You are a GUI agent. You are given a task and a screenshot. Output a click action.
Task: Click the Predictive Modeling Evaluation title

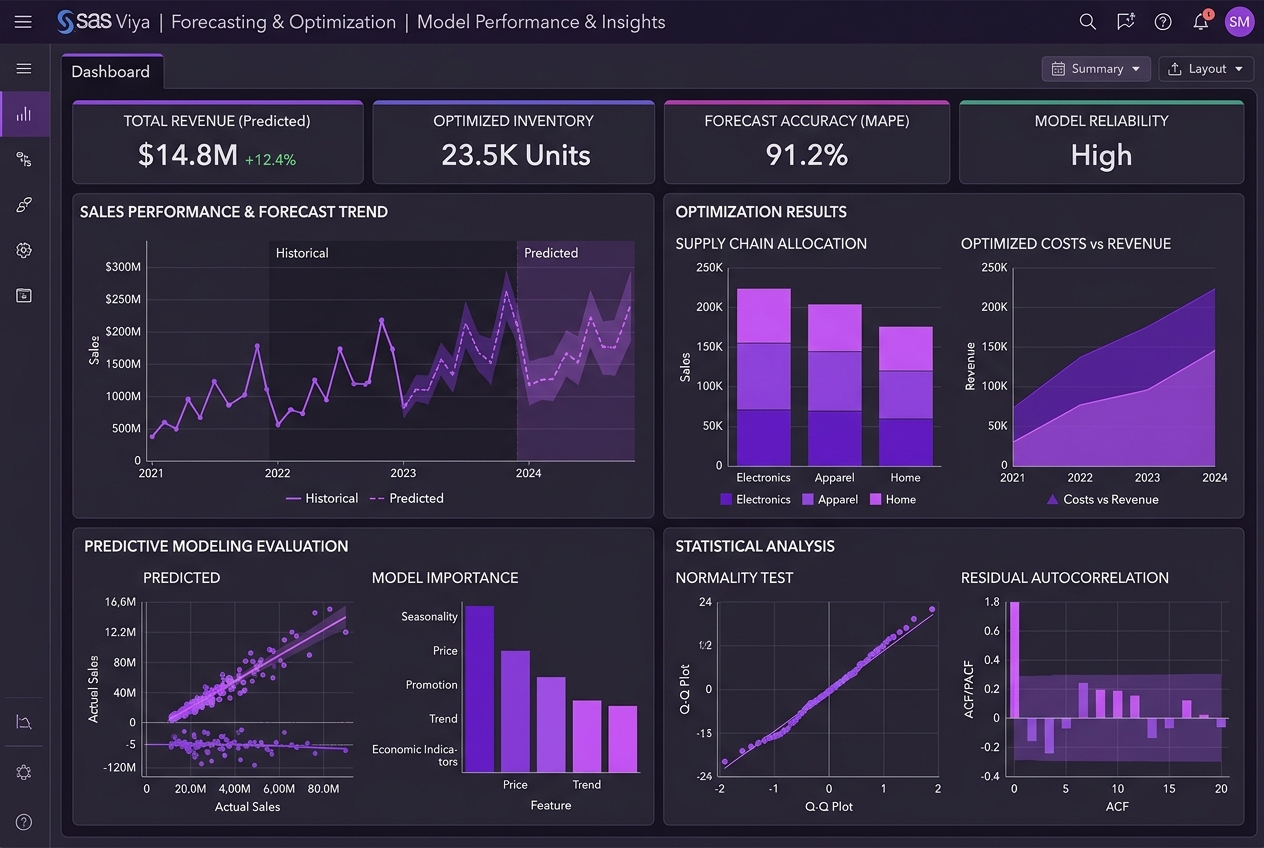pyautogui.click(x=216, y=546)
